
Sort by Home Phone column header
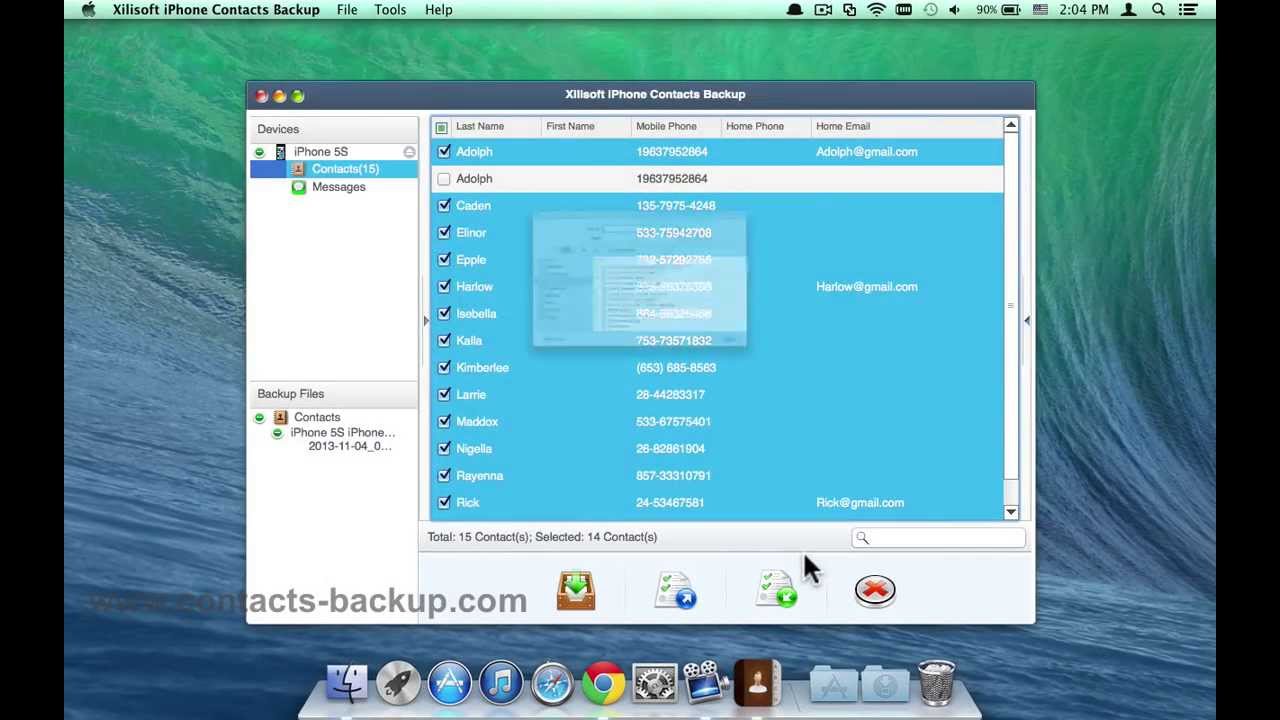pos(755,127)
